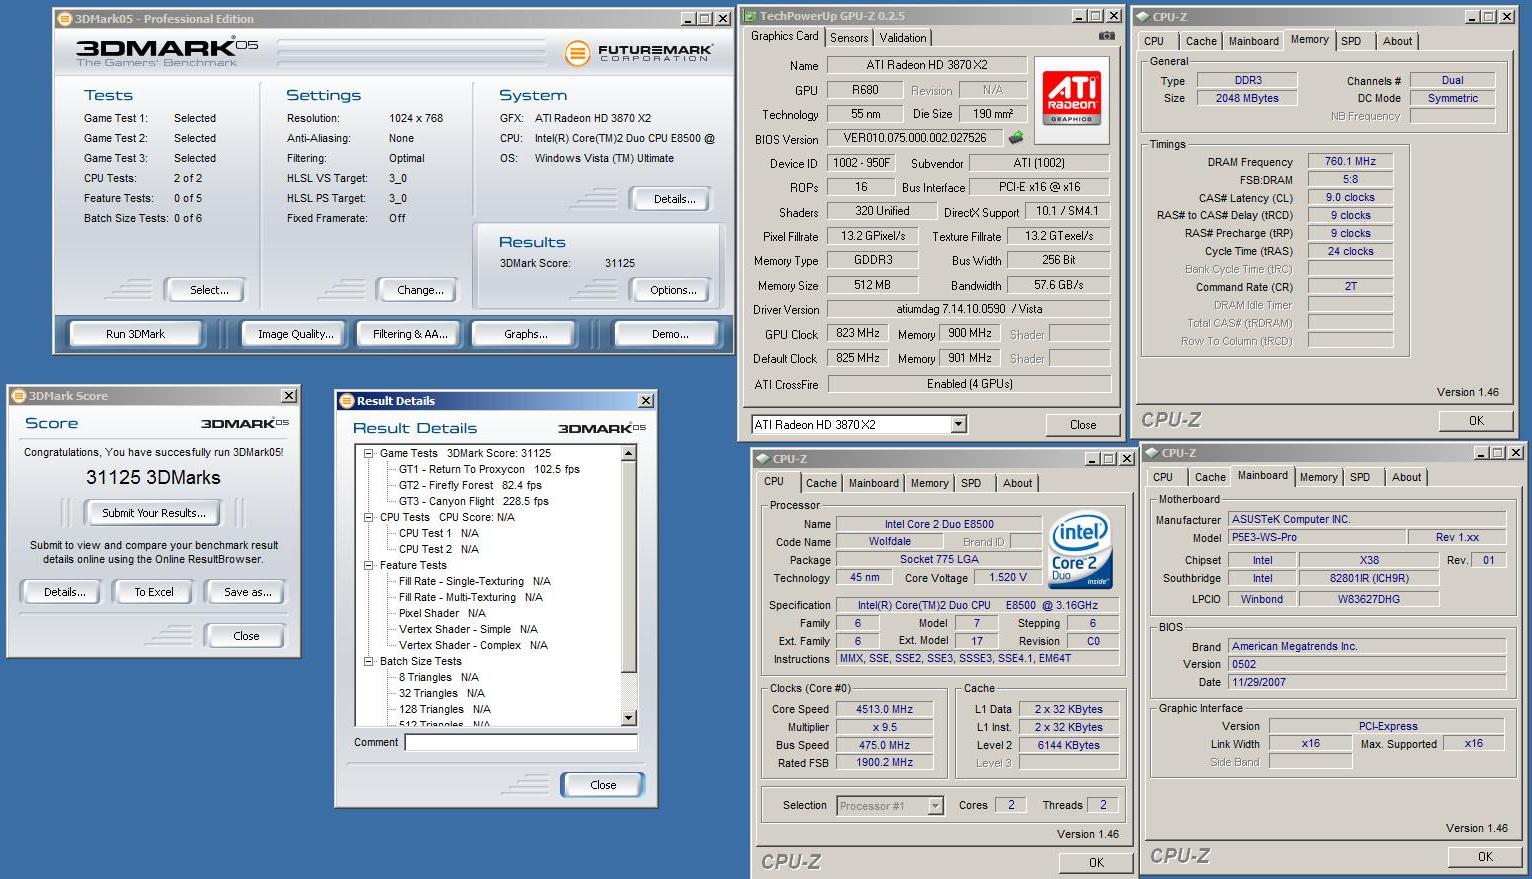Open About tab in CPU-Z motherboard window
The height and width of the screenshot is (879, 1532).
1406,477
